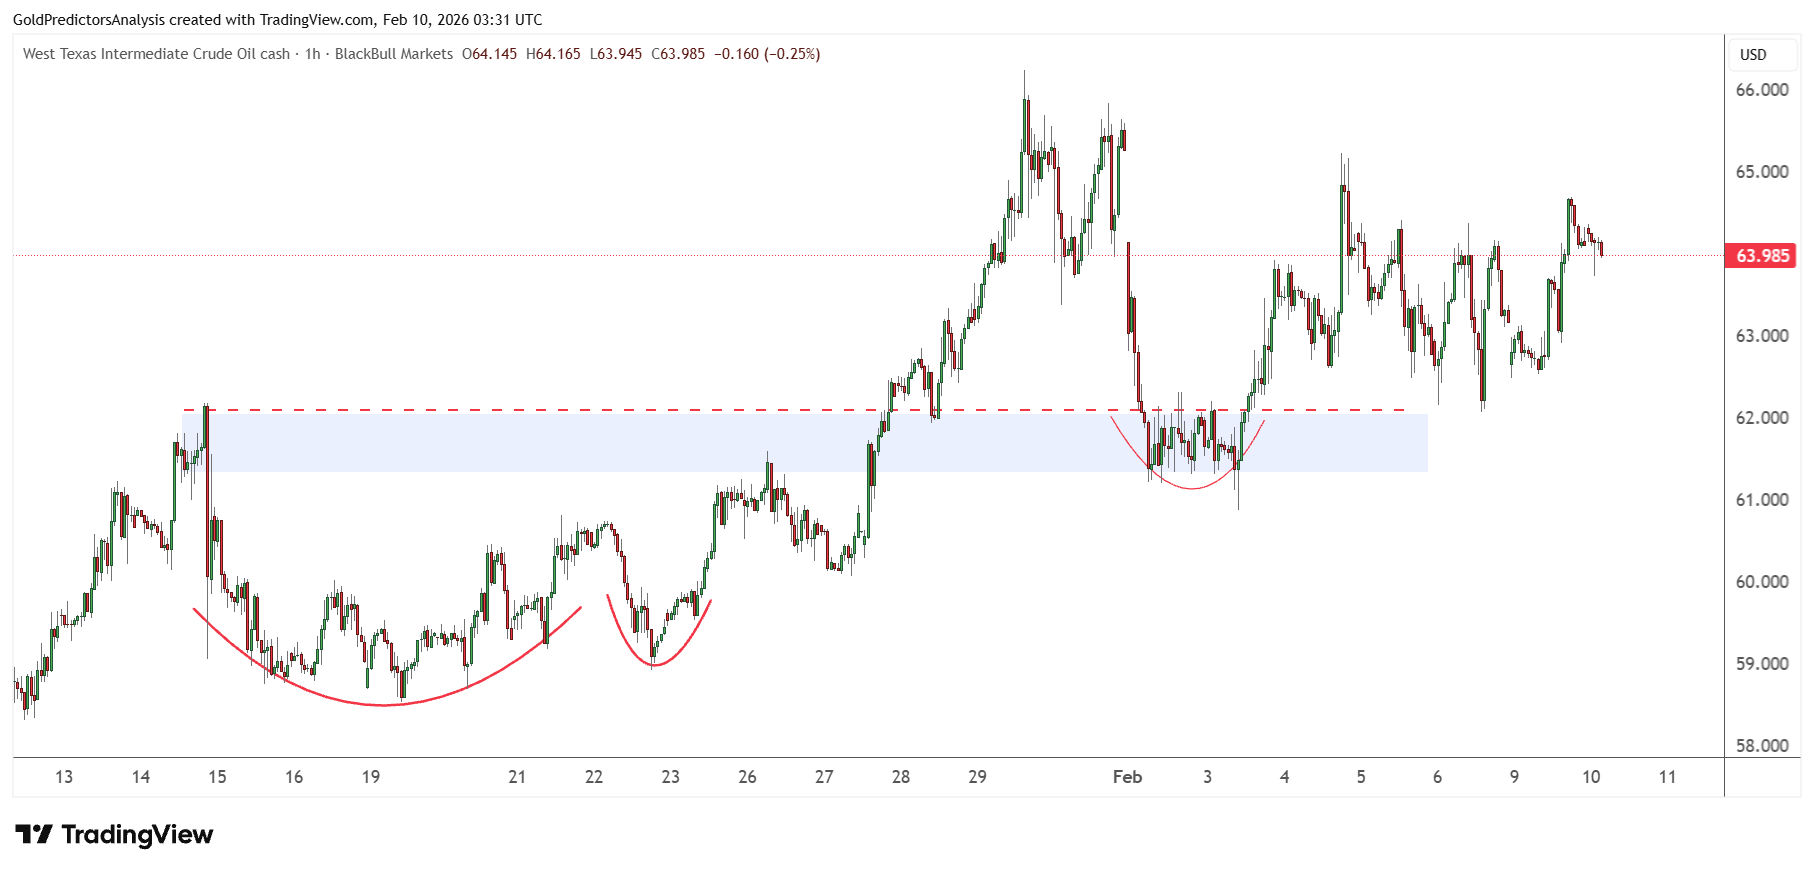This screenshot has height=872, width=1814.
Task: Click the 66.000 price axis label
Action: pos(1762,90)
